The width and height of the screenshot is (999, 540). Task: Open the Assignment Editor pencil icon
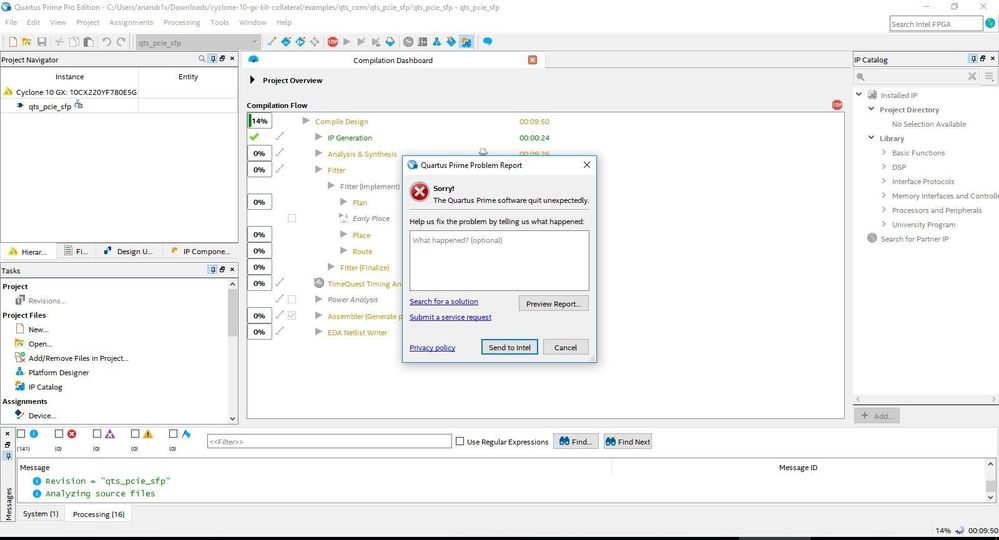pyautogui.click(x=271, y=42)
